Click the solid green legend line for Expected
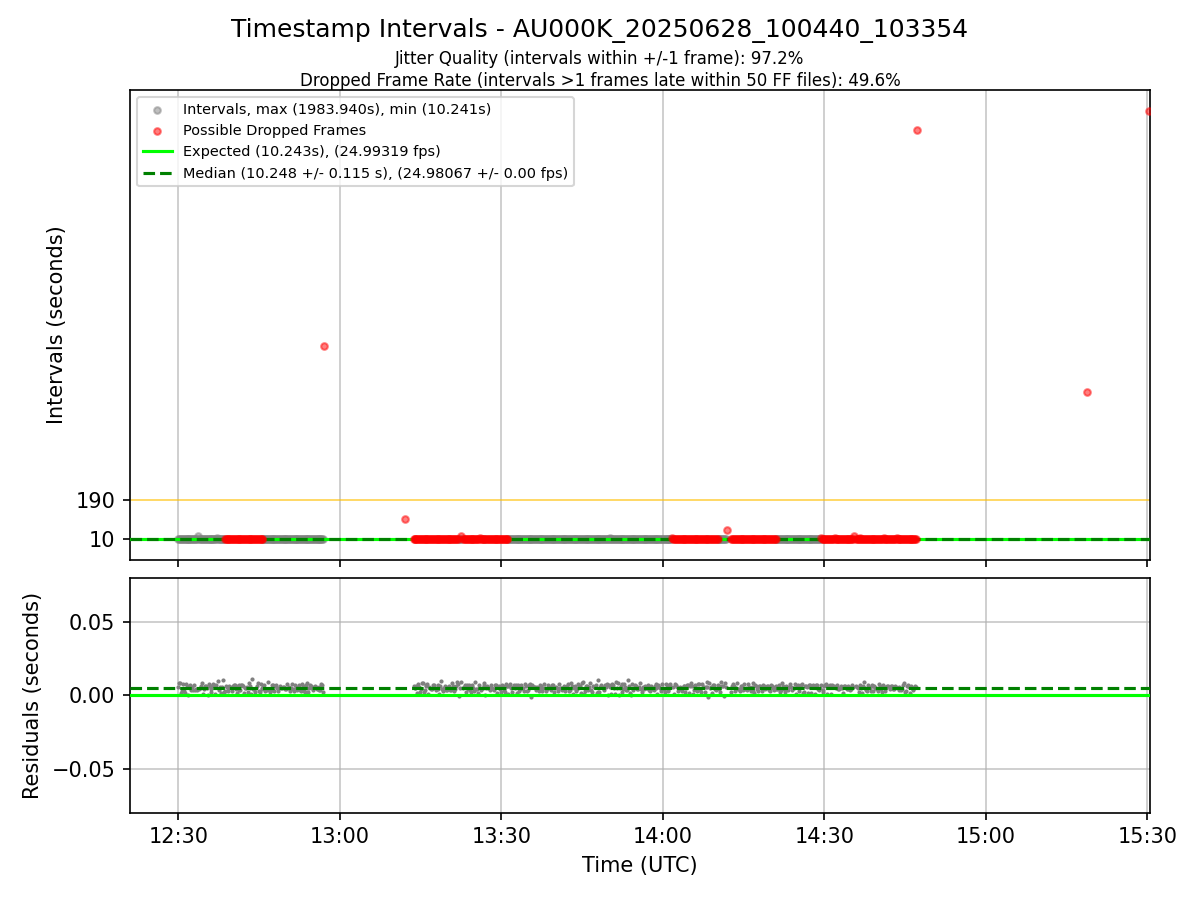The image size is (1200, 900). [x=157, y=152]
